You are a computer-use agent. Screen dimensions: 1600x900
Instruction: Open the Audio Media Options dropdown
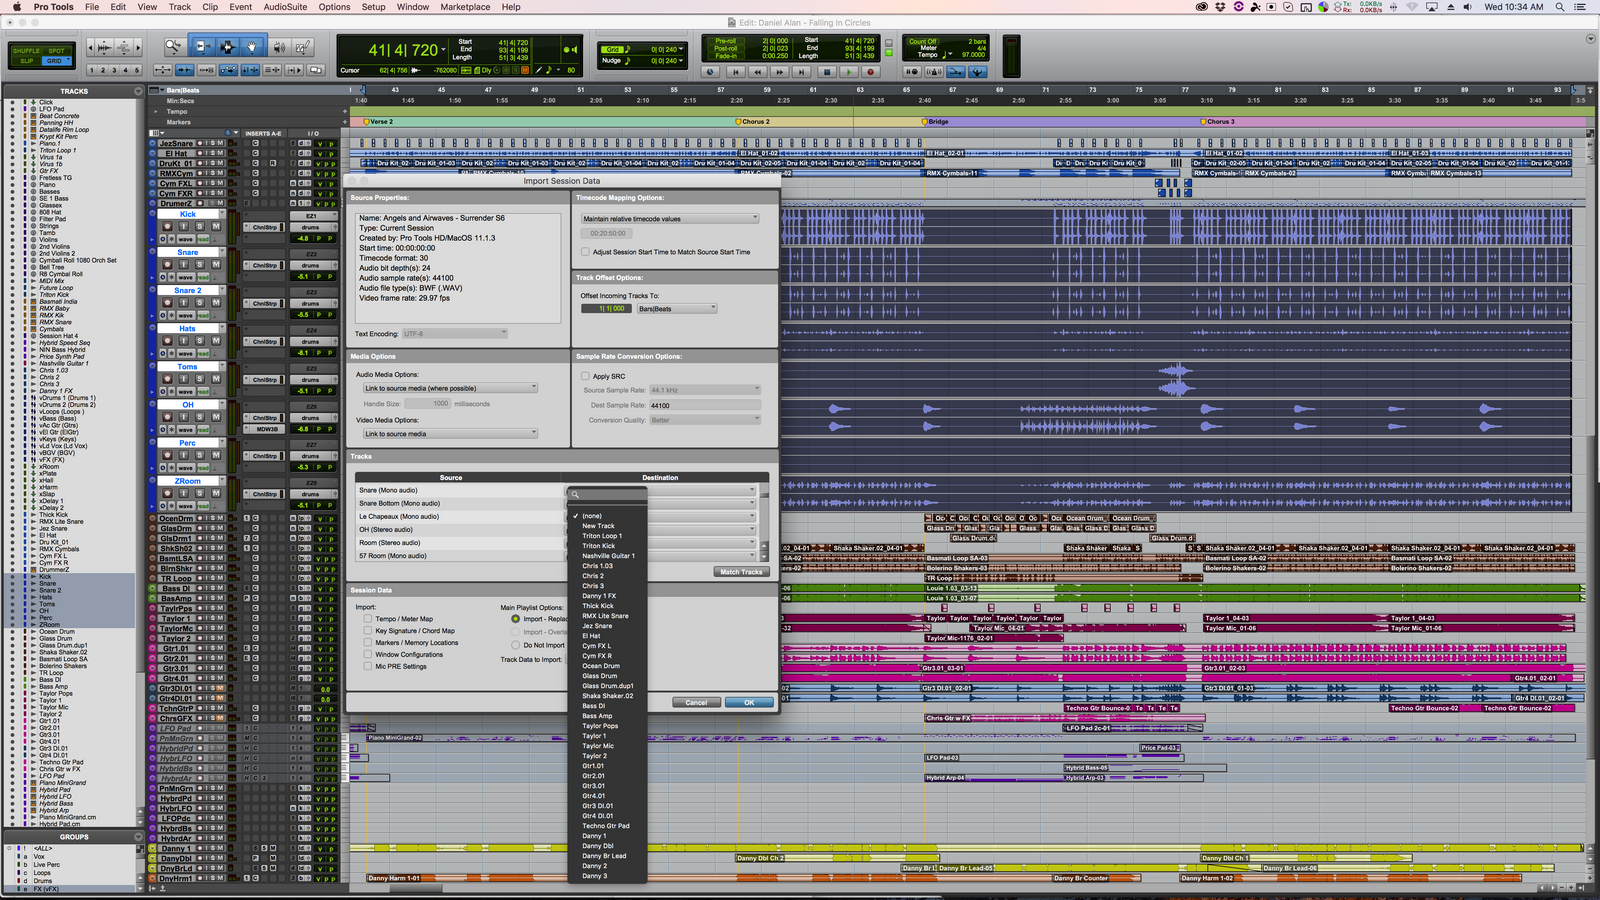(x=450, y=388)
